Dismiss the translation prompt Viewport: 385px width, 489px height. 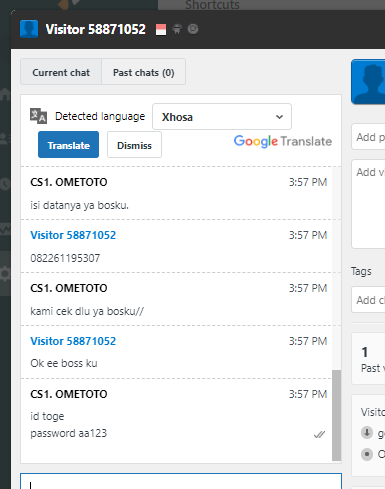[x=134, y=145]
